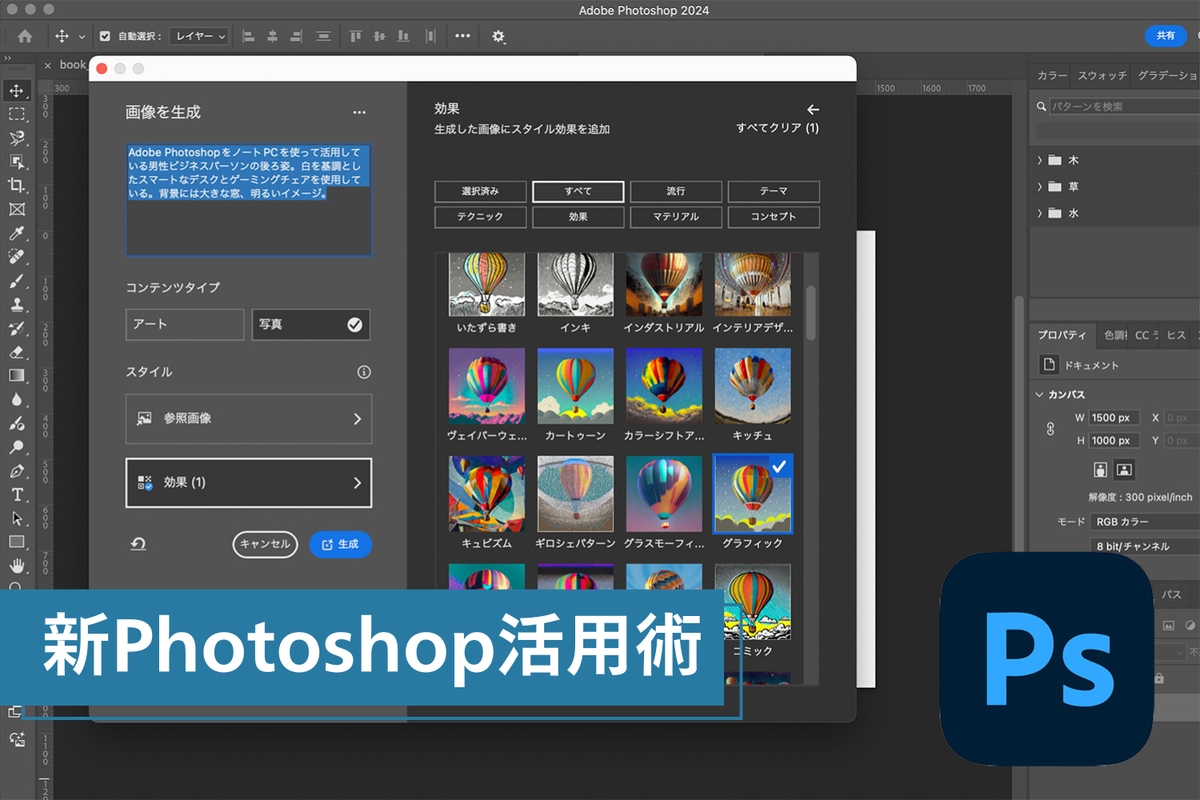Screen dimensions: 1200x800
Task: Click the キャンセル button
Action: [x=265, y=544]
